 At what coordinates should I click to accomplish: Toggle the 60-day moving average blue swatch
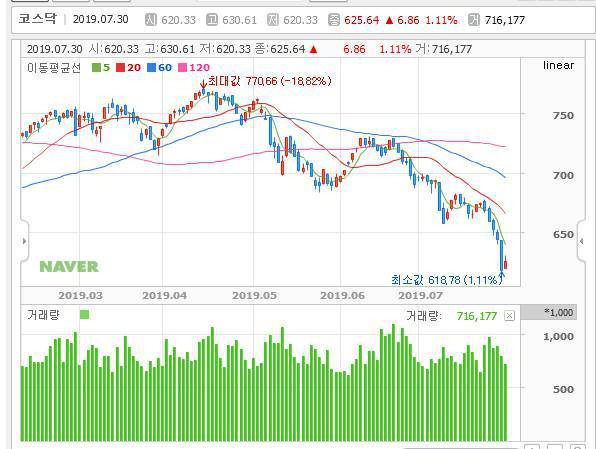click(x=151, y=68)
